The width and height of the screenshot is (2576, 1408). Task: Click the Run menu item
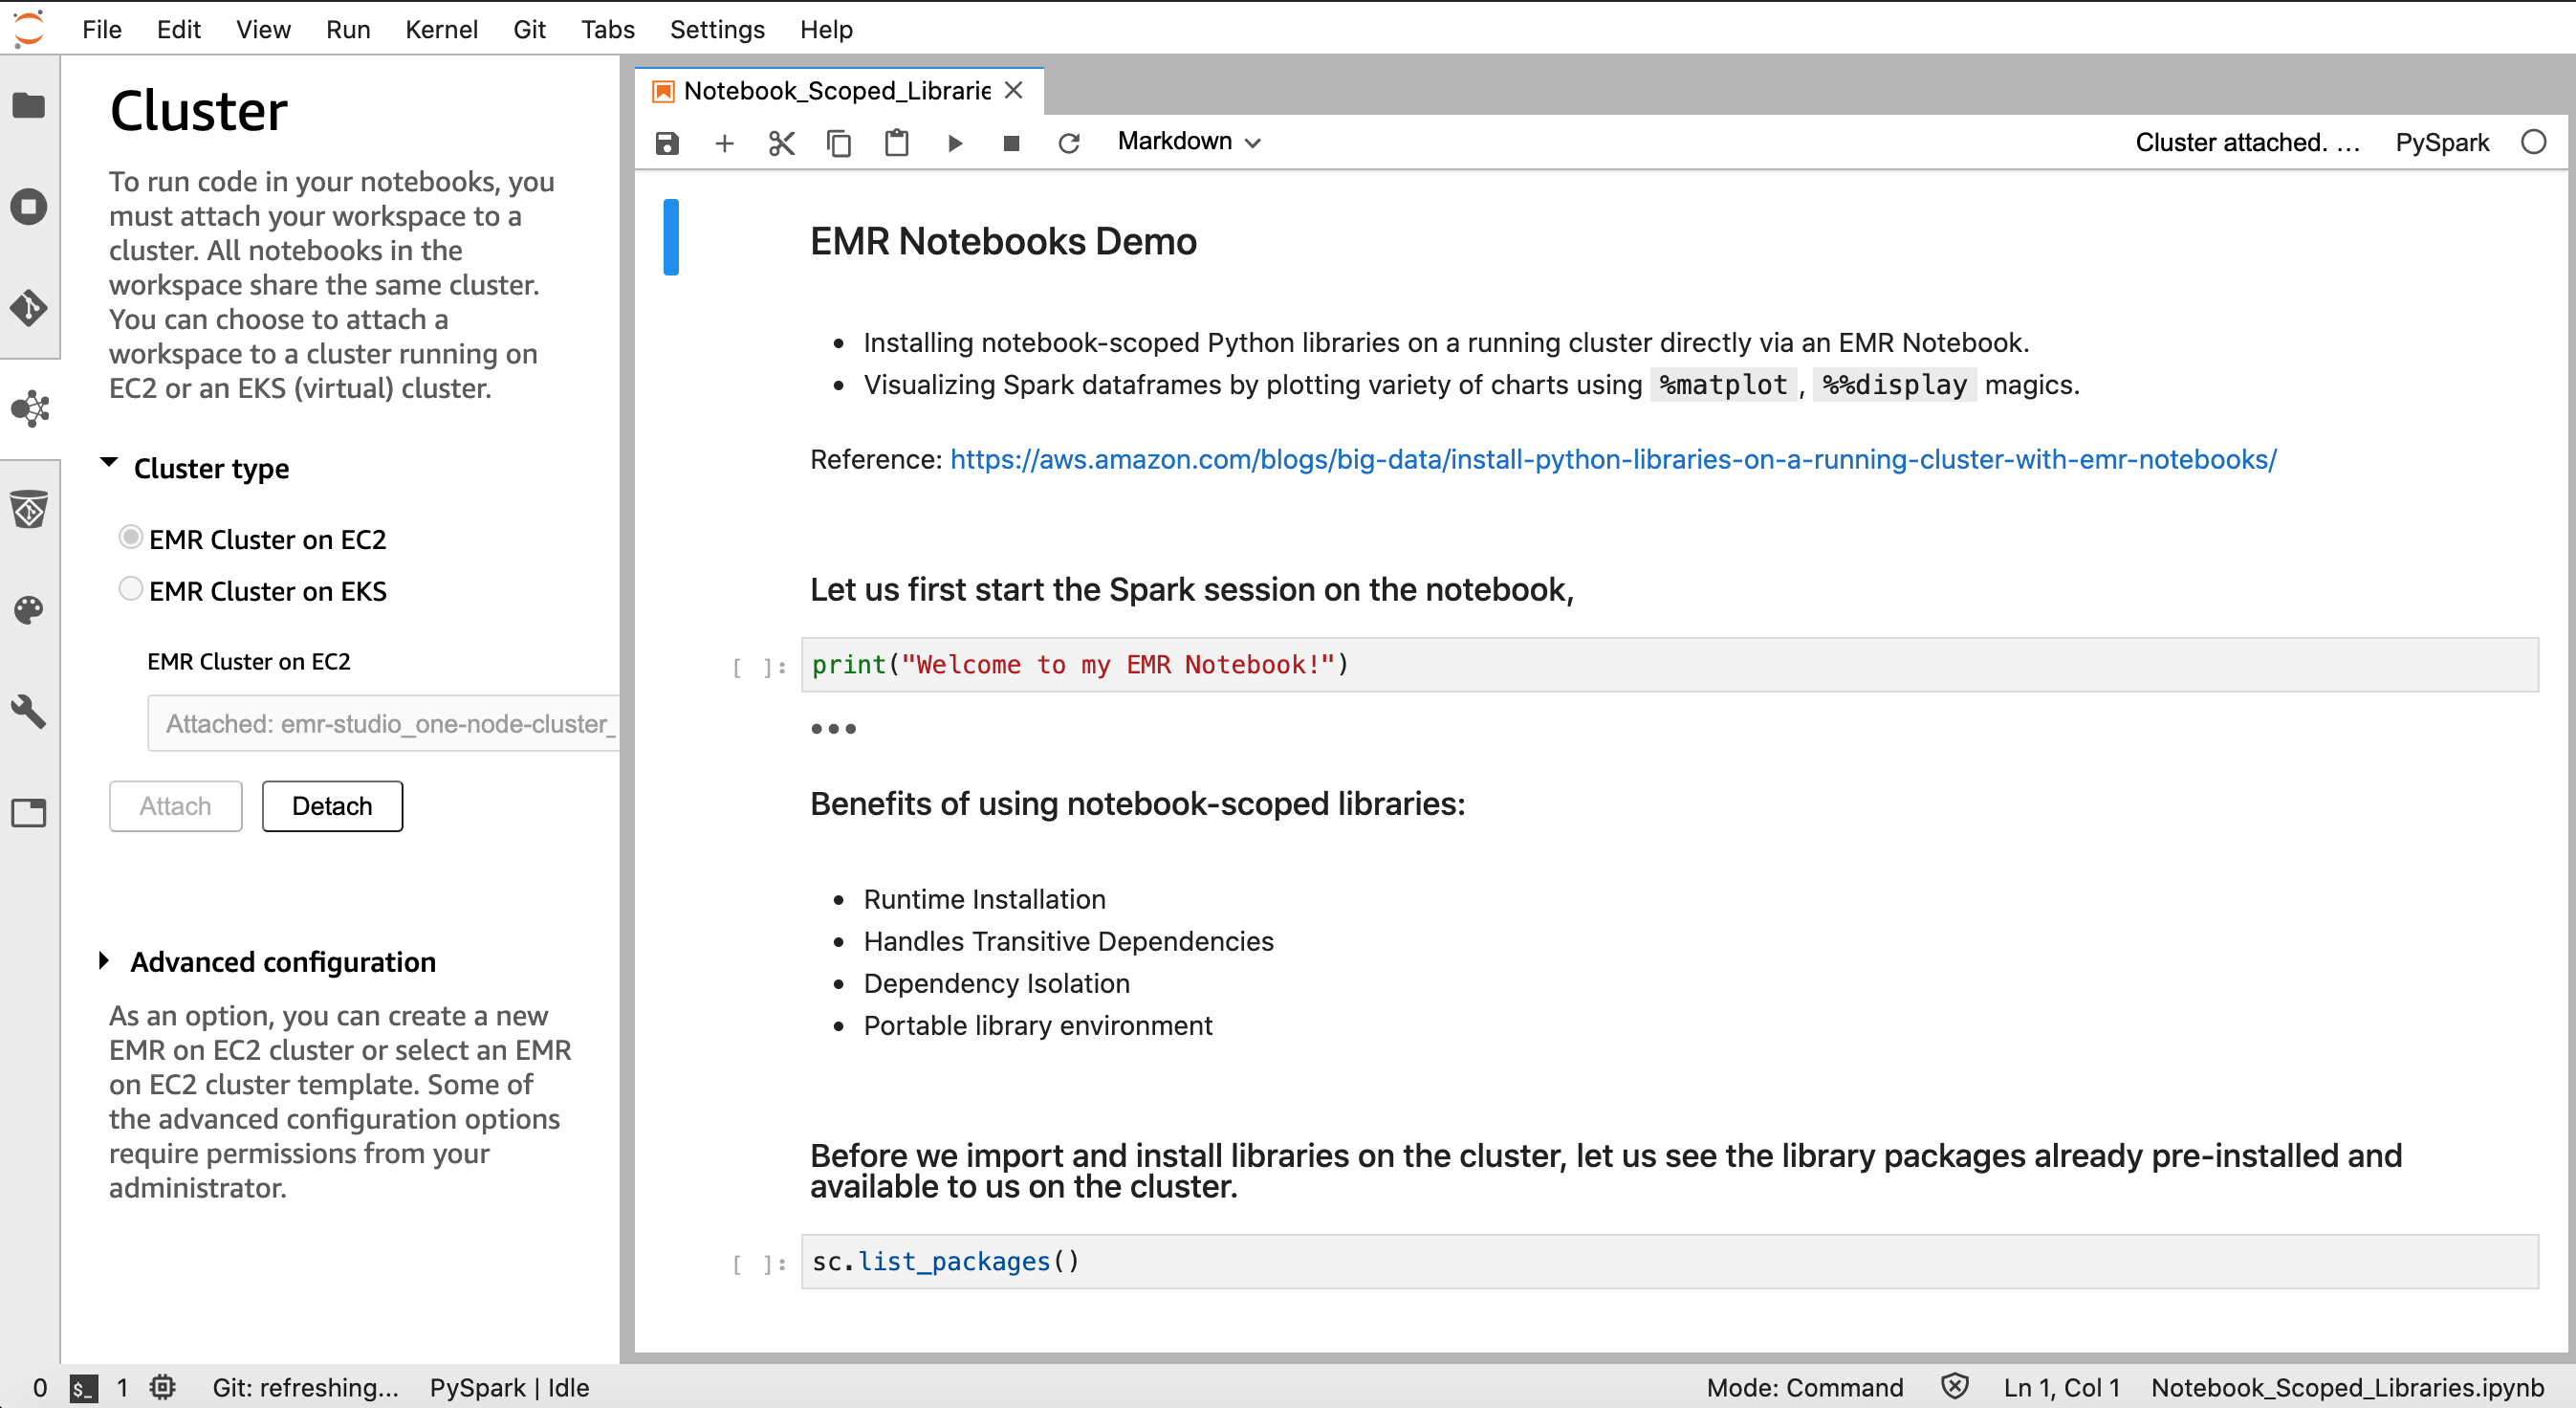(x=346, y=30)
